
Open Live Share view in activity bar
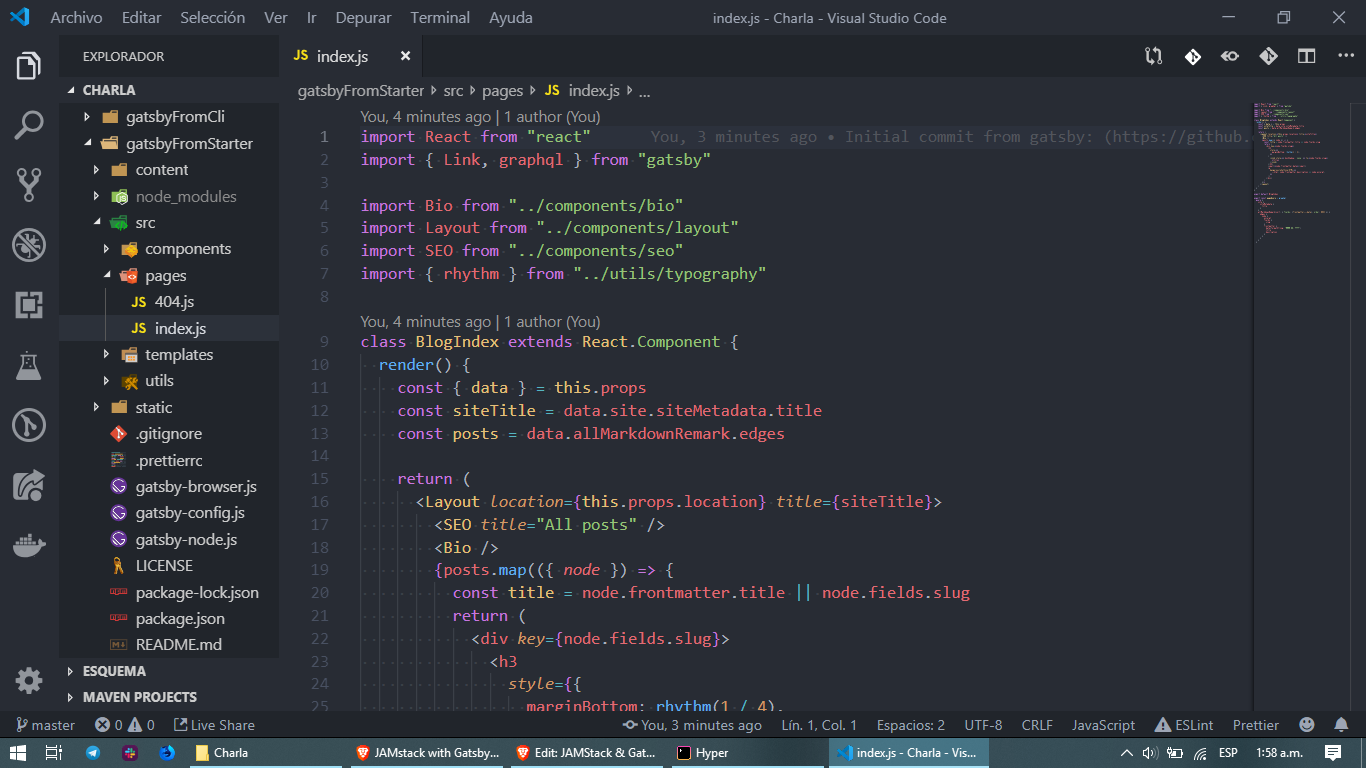click(x=29, y=486)
